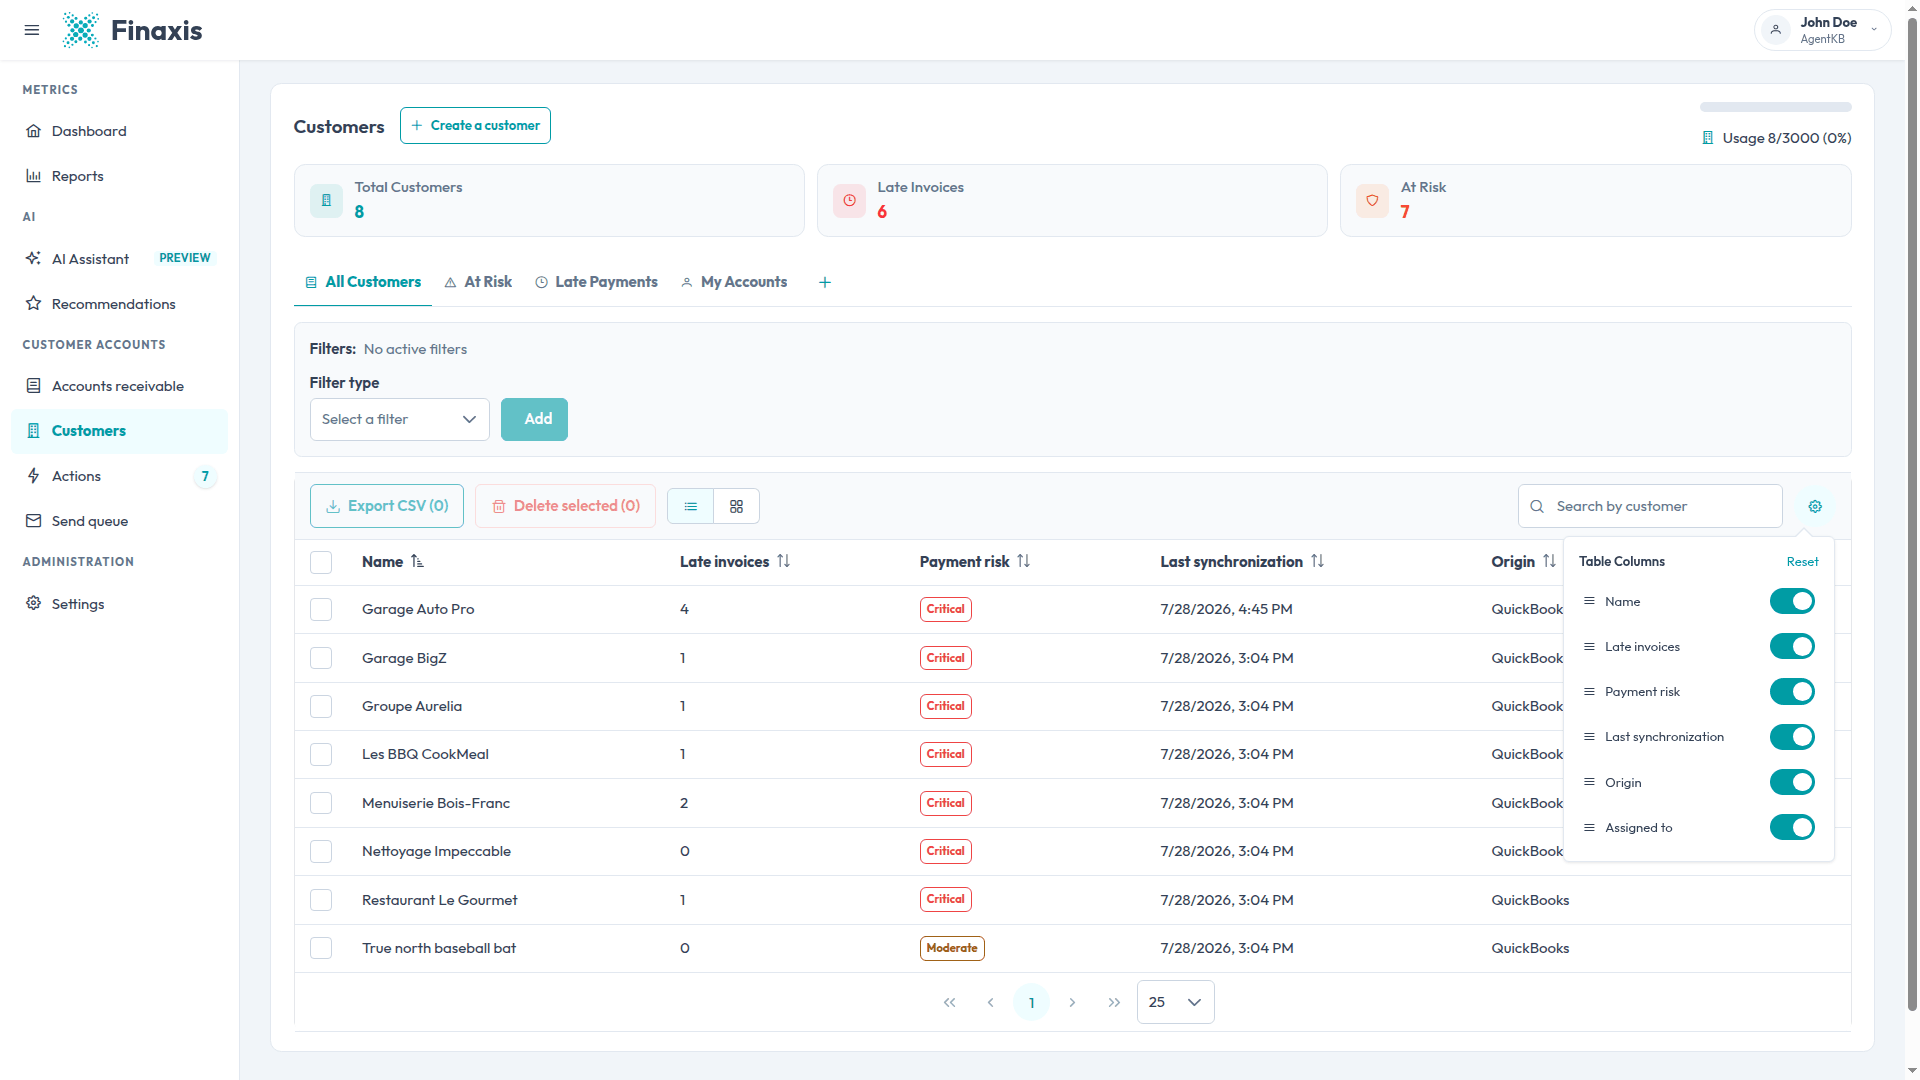Screen dimensions: 1920x1080
Task: Click the At Risk shield icon
Action: [x=1372, y=200]
